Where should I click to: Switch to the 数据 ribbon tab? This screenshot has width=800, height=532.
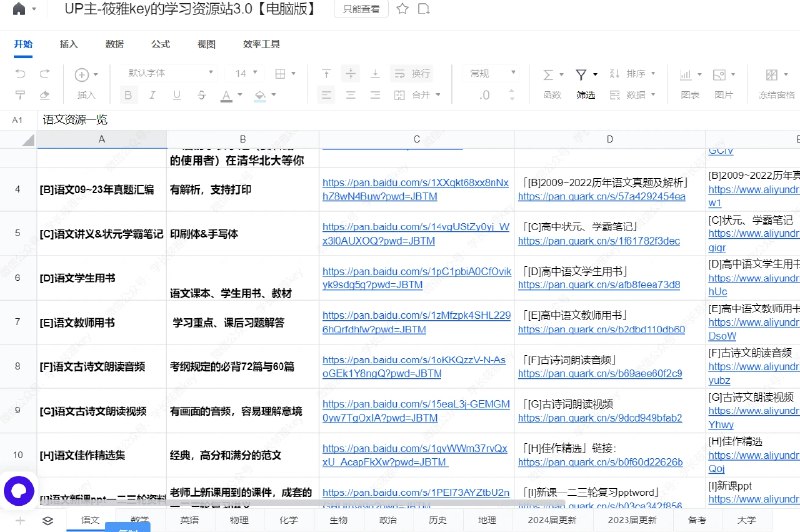115,44
